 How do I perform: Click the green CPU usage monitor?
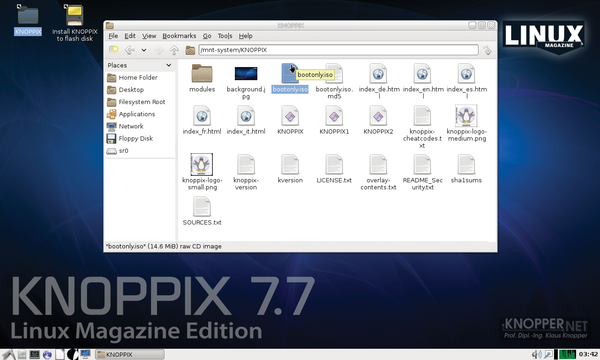567,355
